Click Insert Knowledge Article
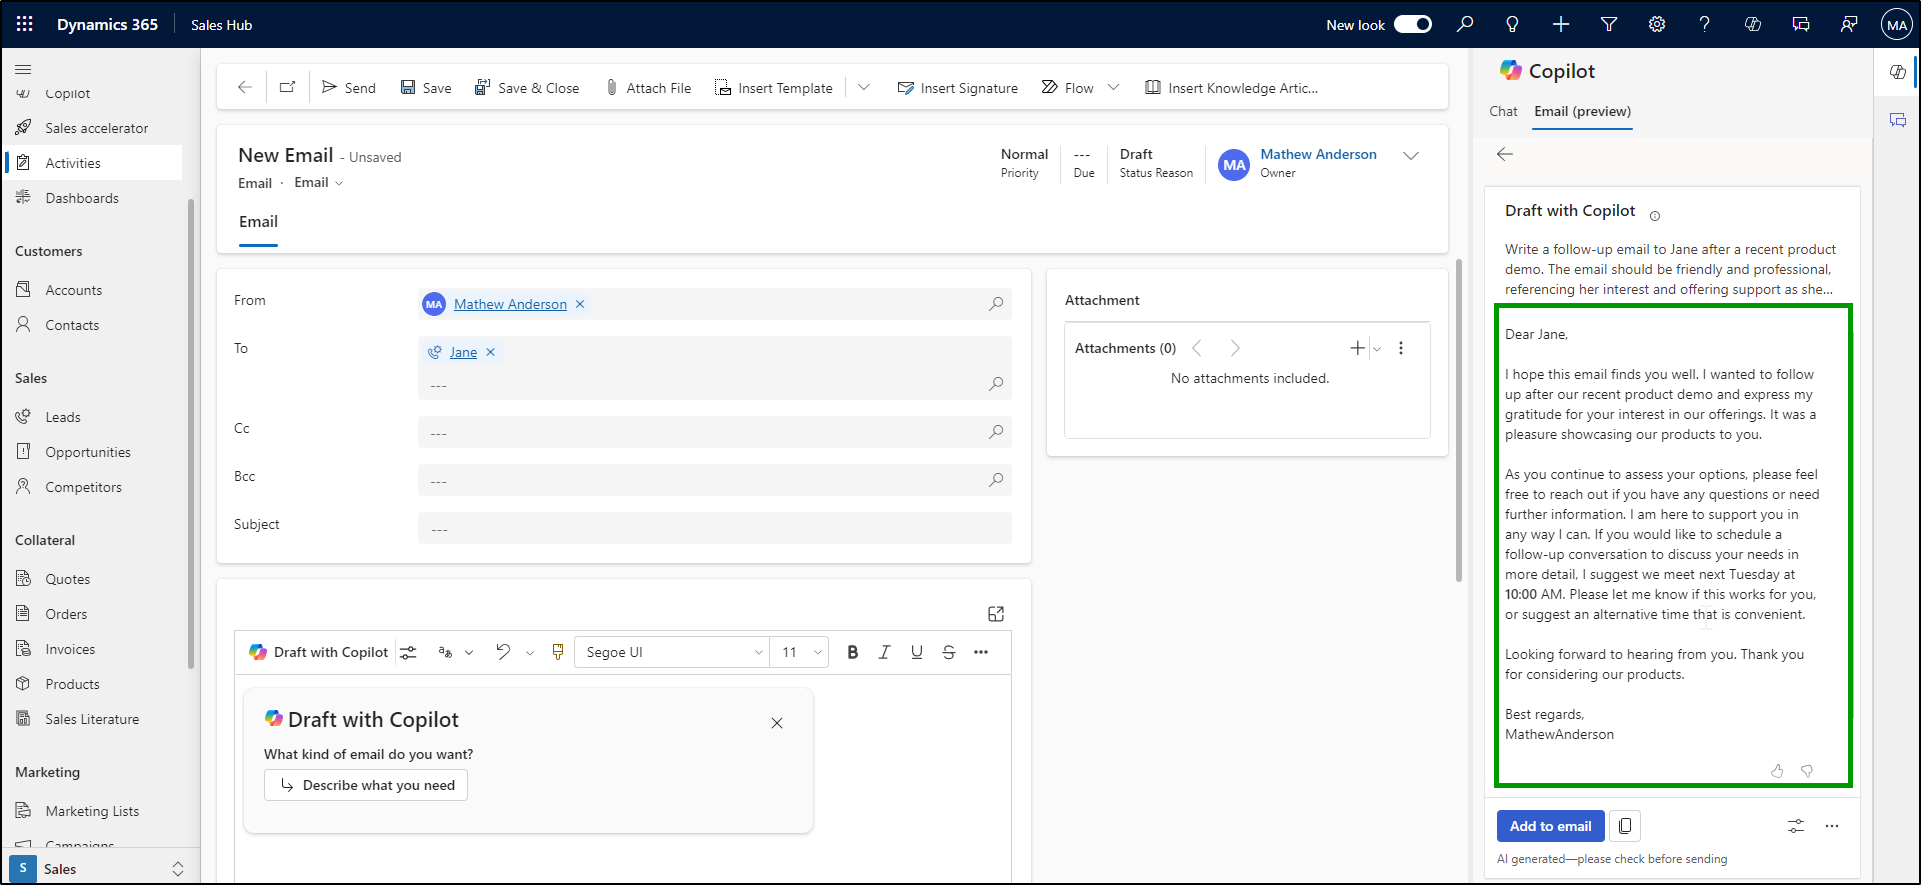1921x885 pixels. 1232,88
